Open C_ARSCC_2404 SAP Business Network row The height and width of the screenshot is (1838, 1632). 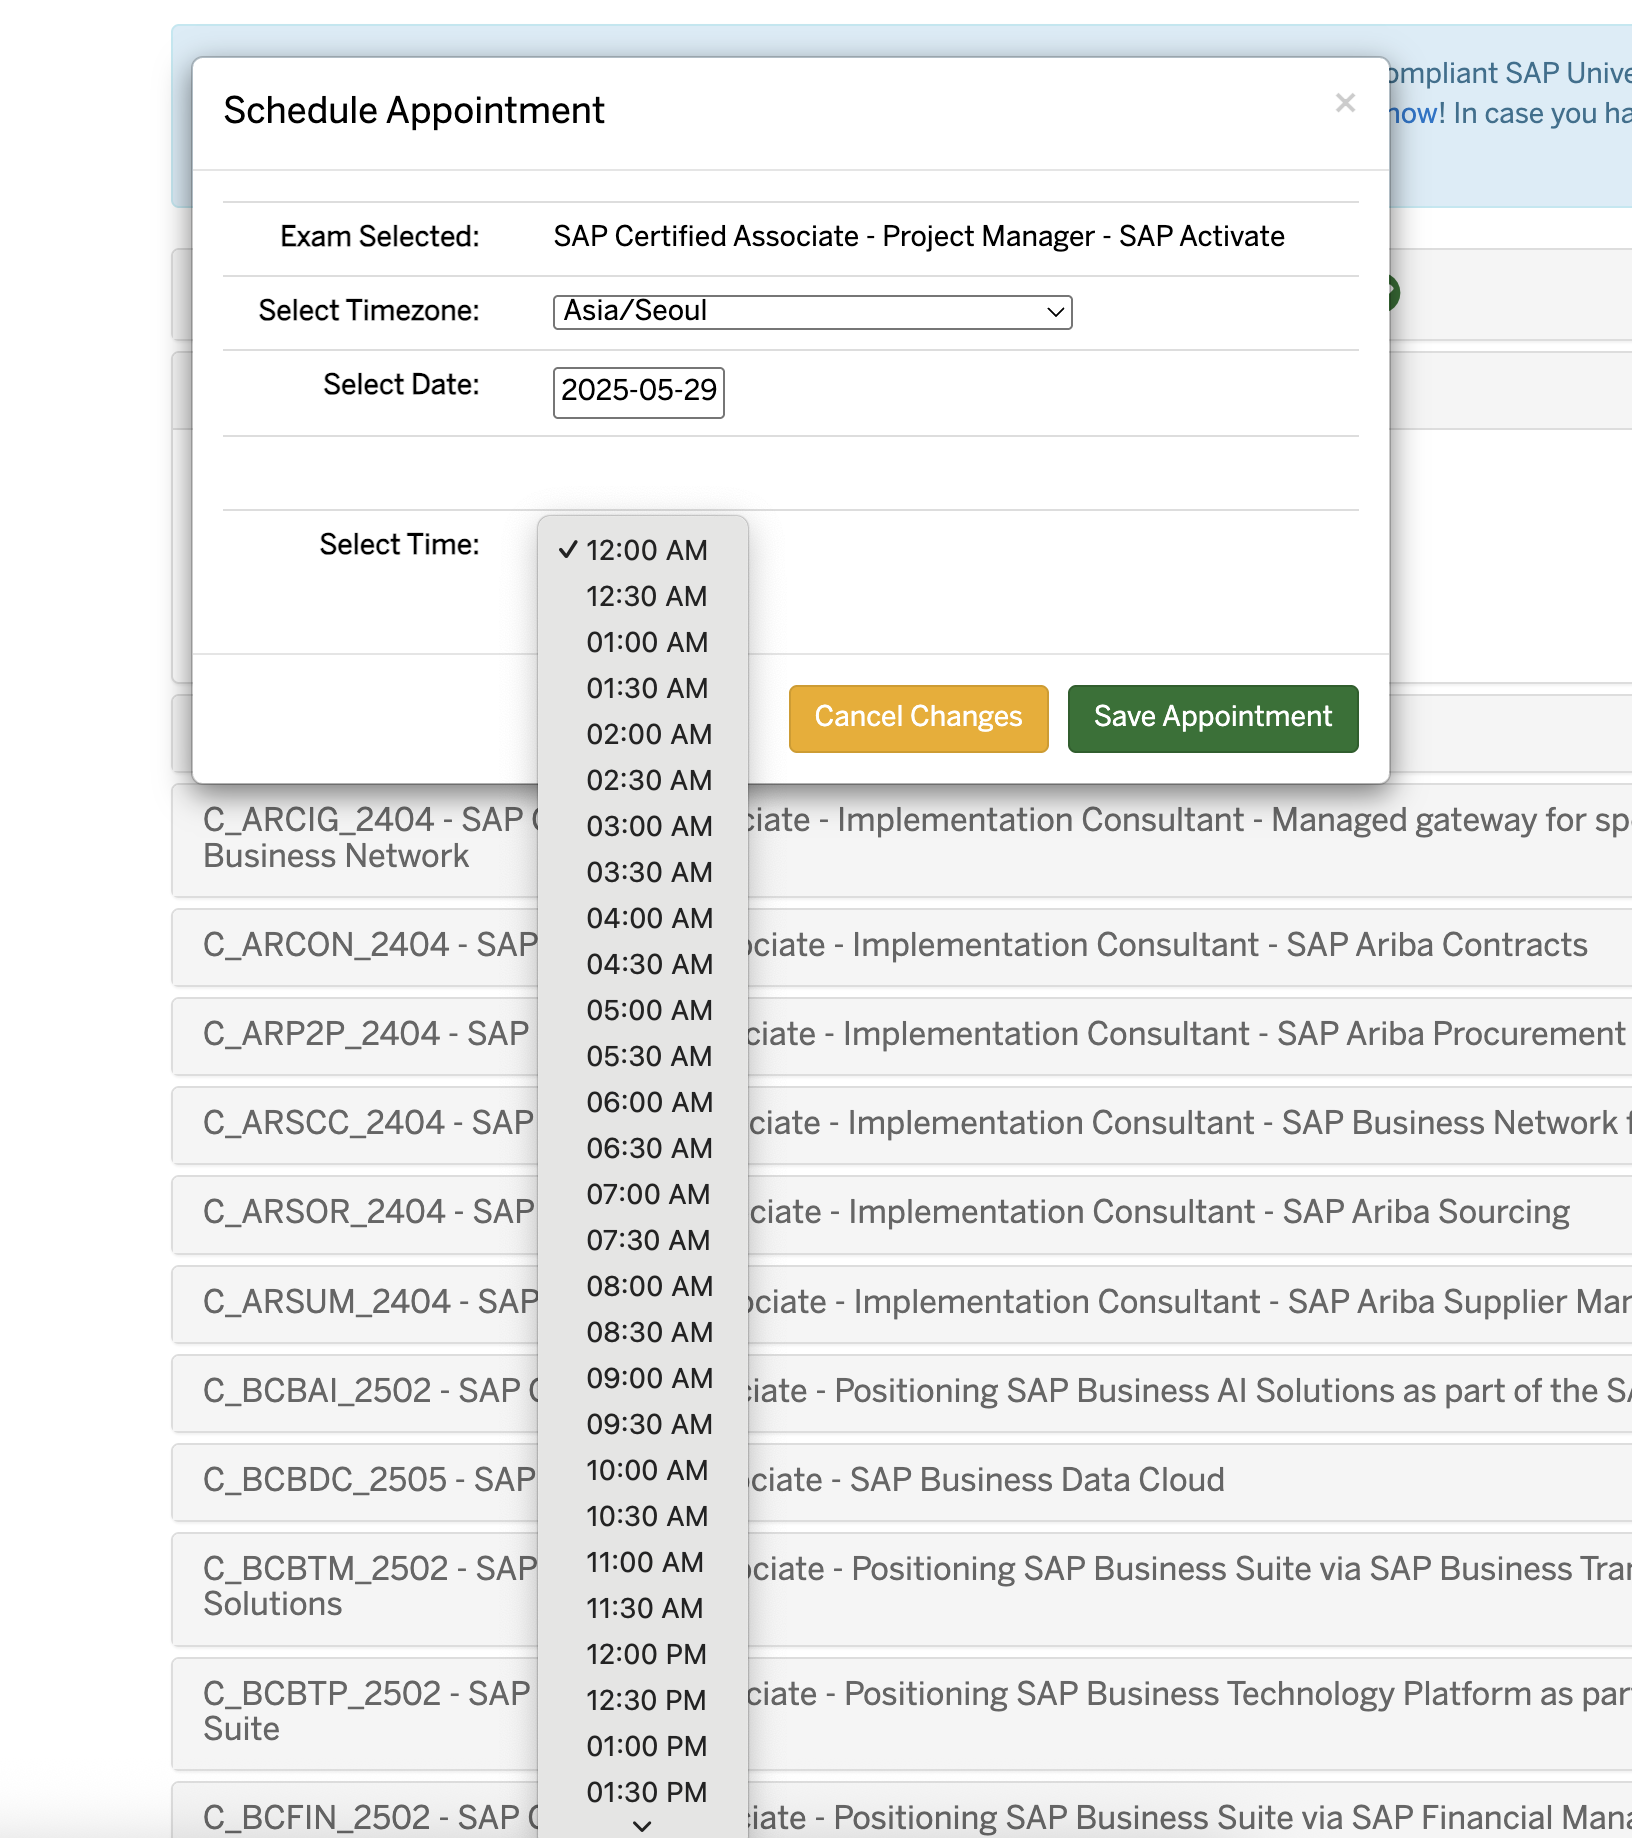coord(902,1124)
